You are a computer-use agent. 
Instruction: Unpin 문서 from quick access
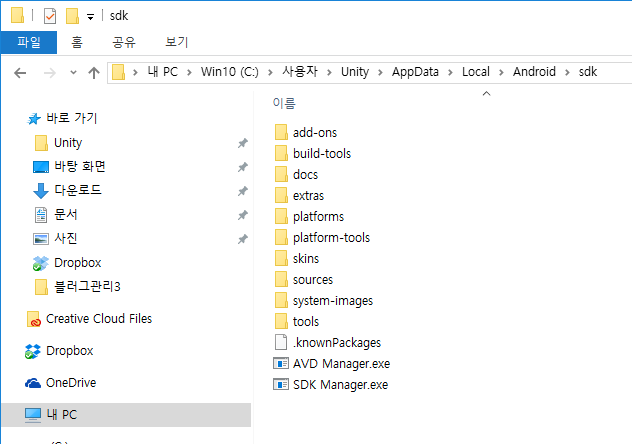pos(243,215)
